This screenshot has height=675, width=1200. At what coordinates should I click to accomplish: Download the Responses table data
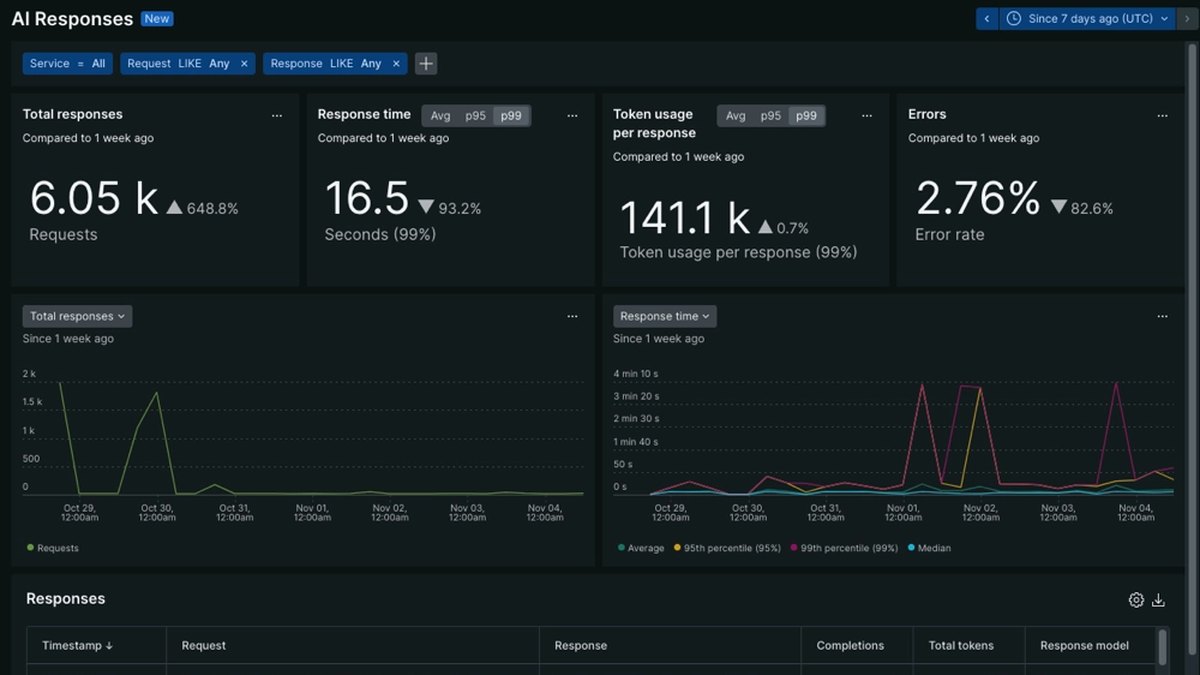pos(1159,600)
